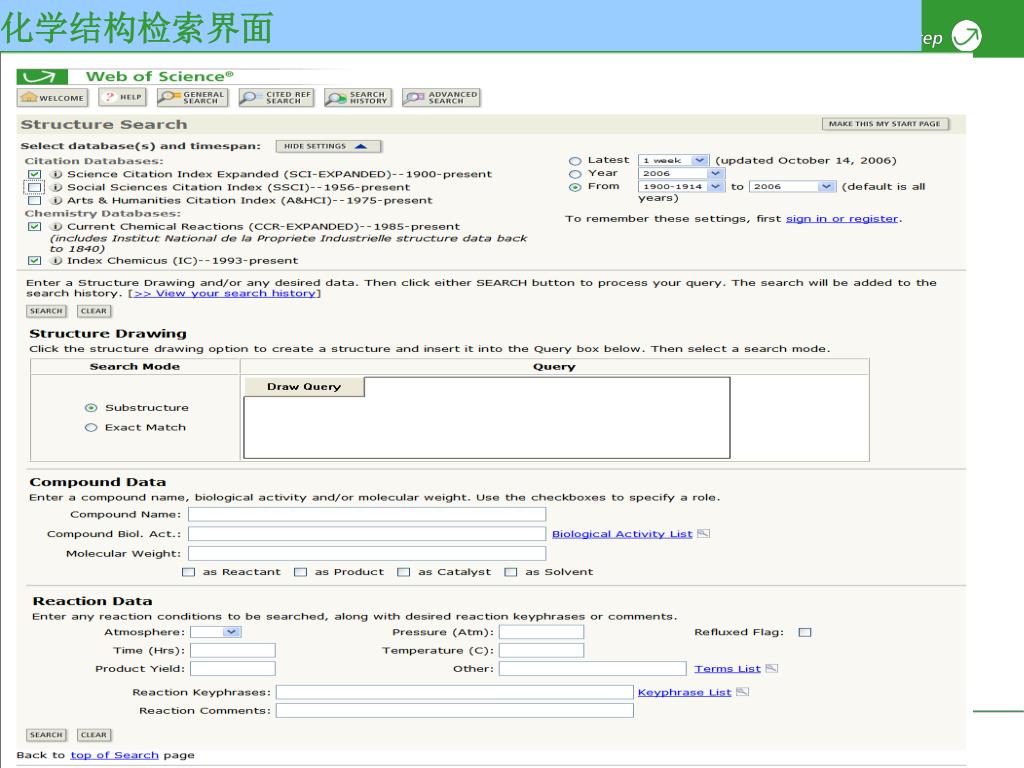The width and height of the screenshot is (1024, 768).
Task: Click the Molecular Weight input field
Action: [367, 554]
